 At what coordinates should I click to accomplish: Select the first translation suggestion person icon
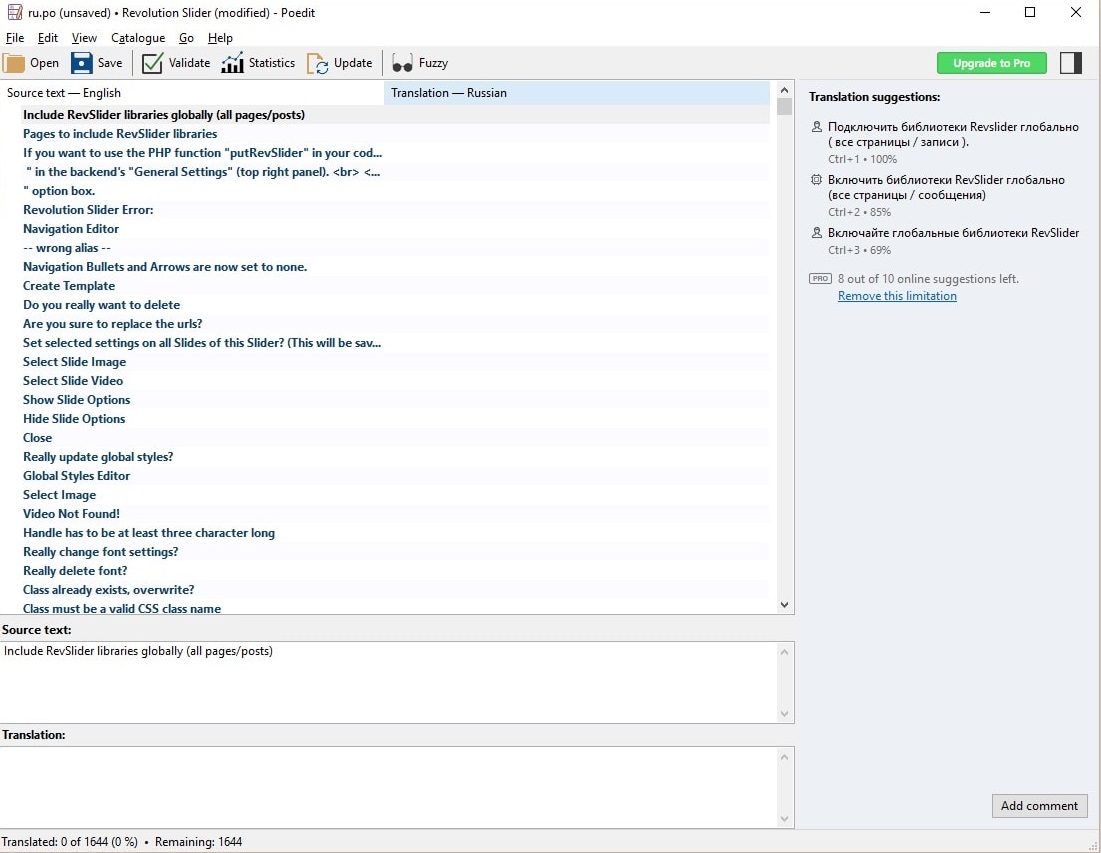click(x=817, y=127)
